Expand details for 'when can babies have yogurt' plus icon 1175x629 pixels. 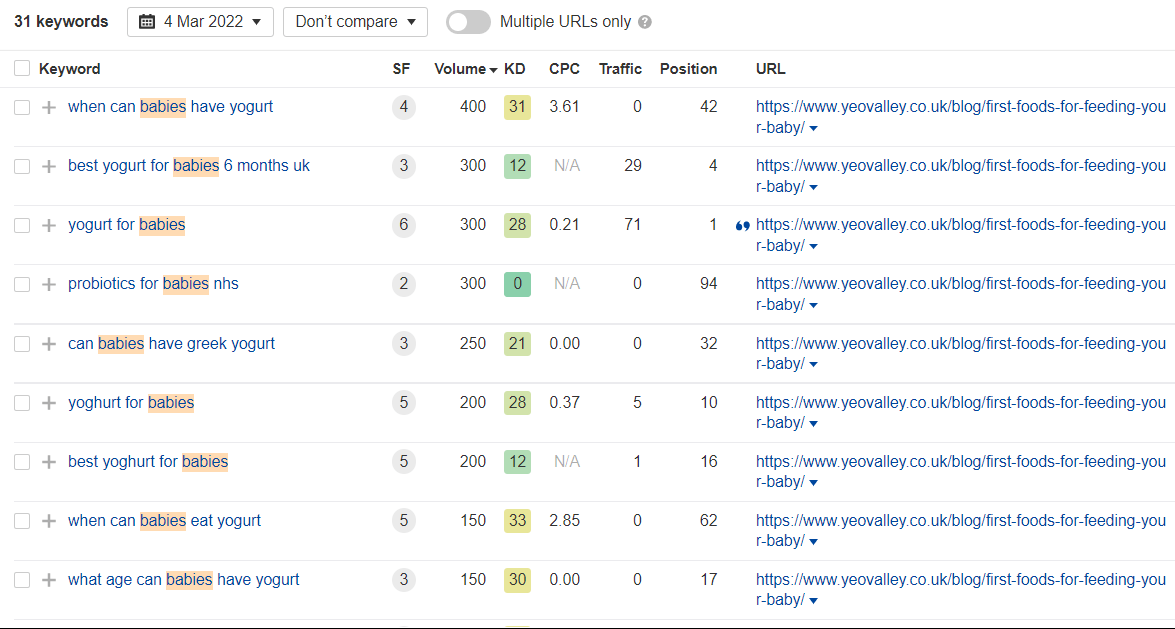click(x=49, y=107)
